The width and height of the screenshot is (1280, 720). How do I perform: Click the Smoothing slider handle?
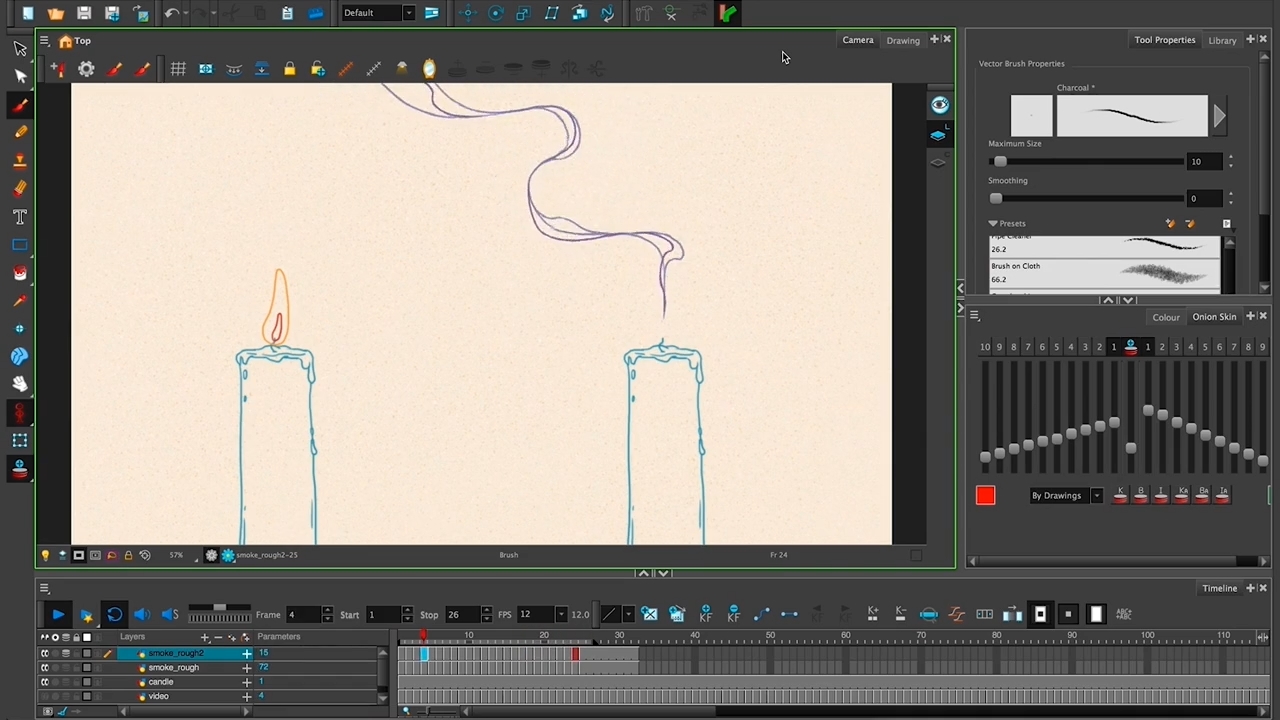(x=996, y=198)
